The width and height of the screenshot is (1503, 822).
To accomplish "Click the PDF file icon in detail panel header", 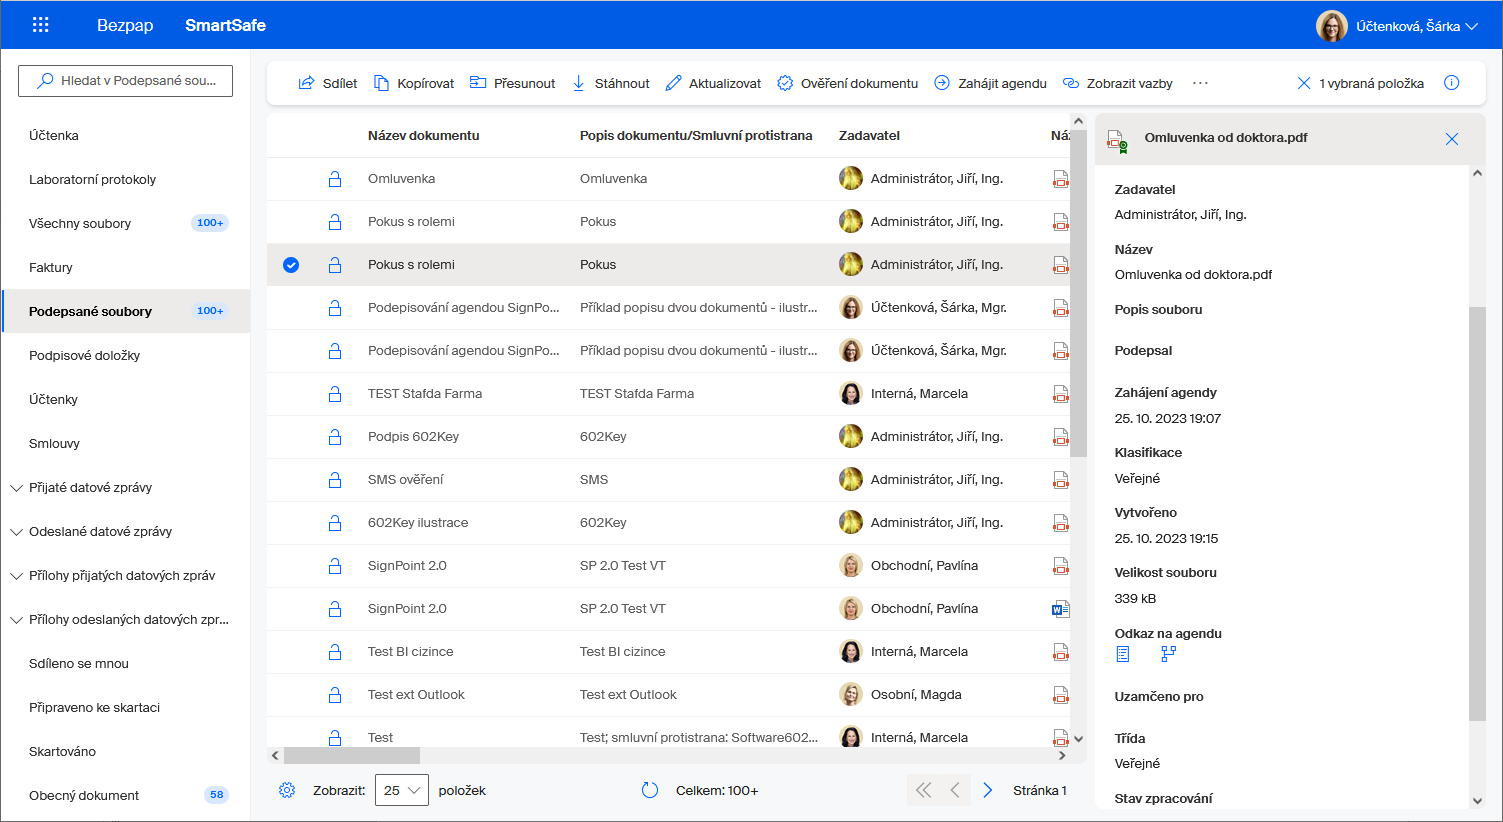I will point(1117,141).
